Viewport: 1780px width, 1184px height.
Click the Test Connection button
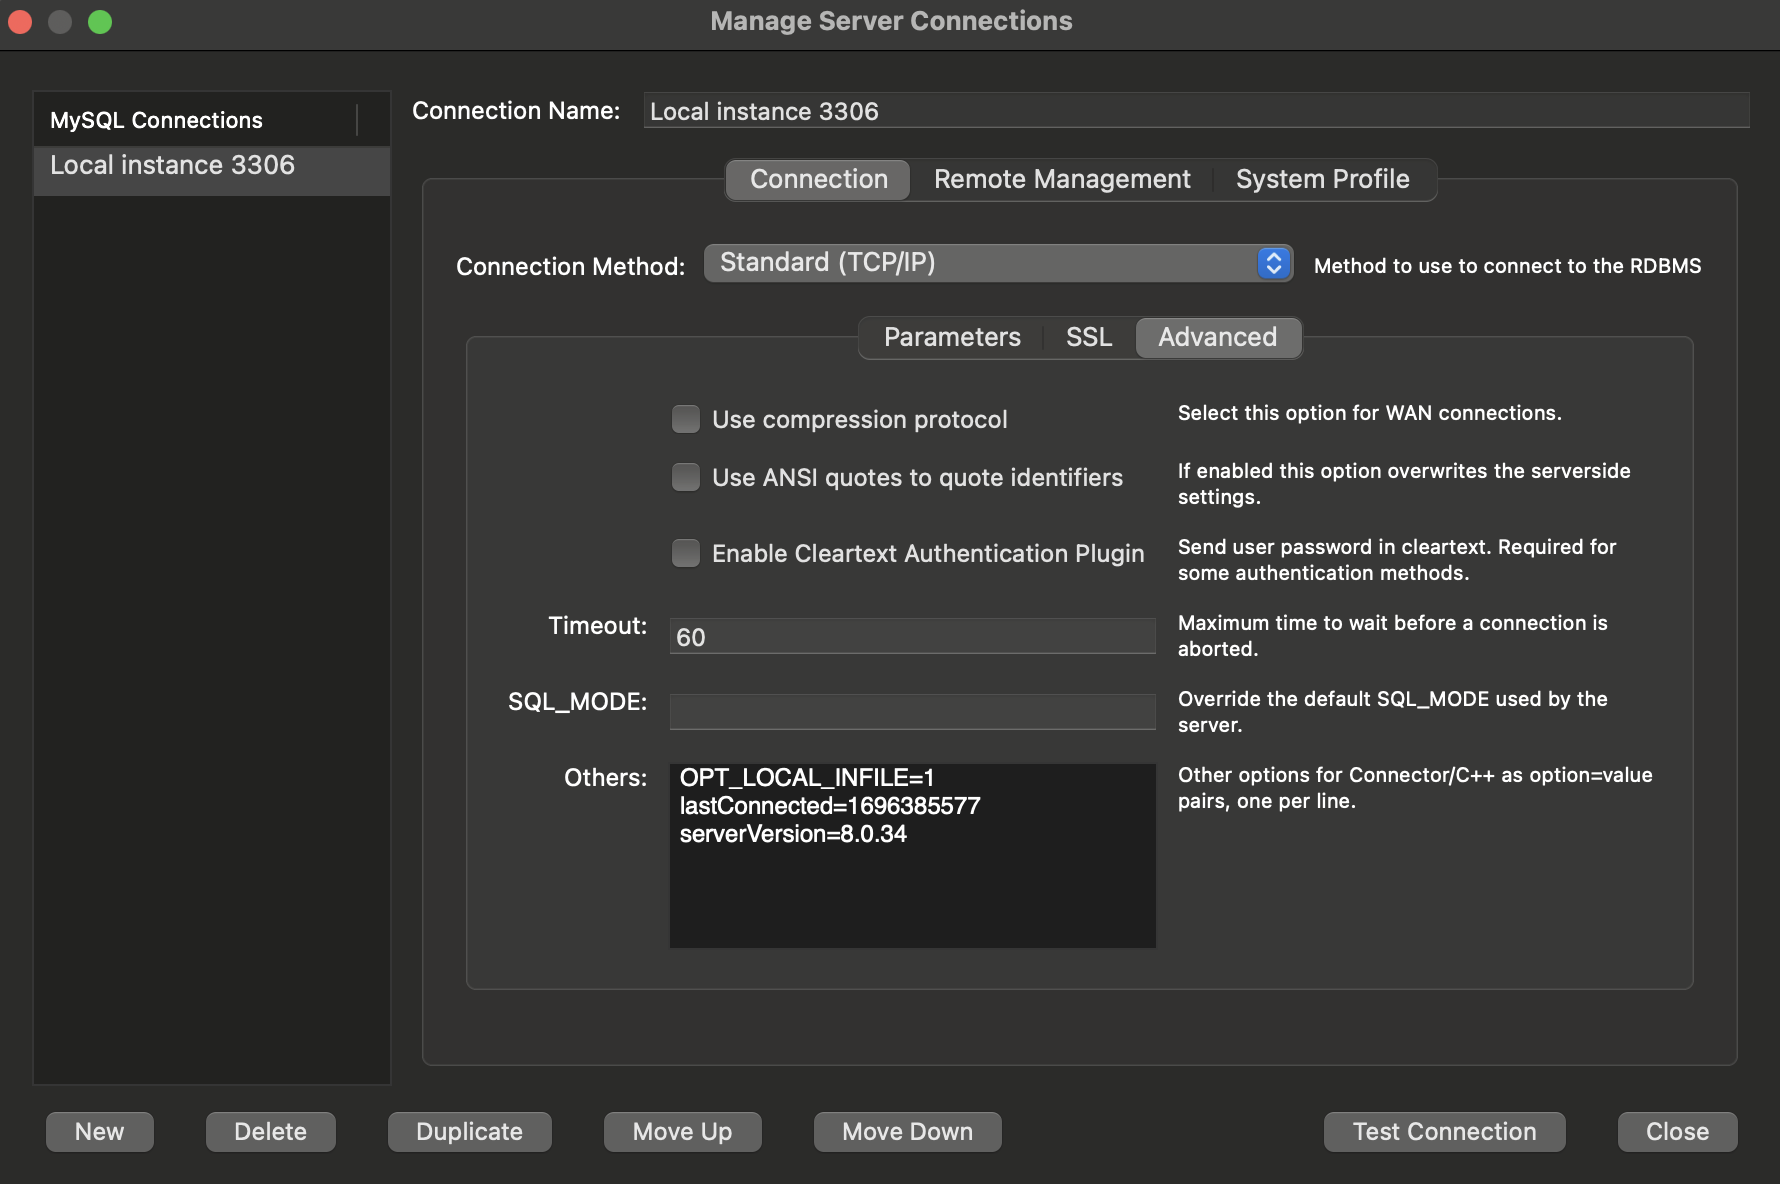click(1444, 1131)
